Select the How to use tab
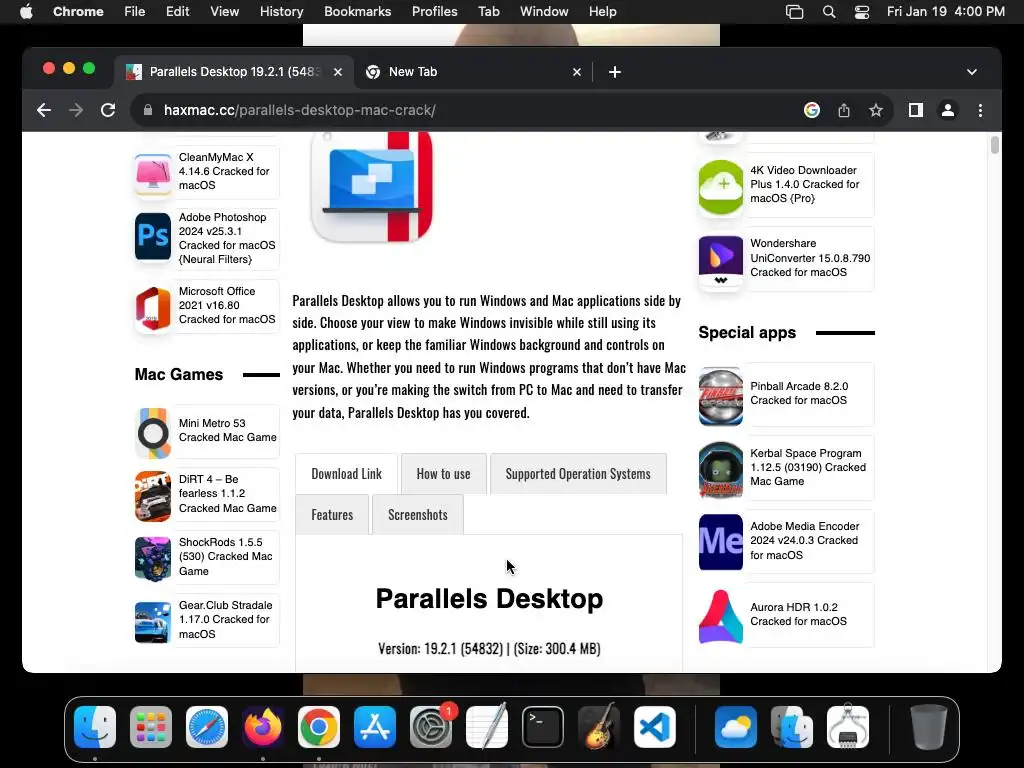The width and height of the screenshot is (1024, 768). pos(443,474)
